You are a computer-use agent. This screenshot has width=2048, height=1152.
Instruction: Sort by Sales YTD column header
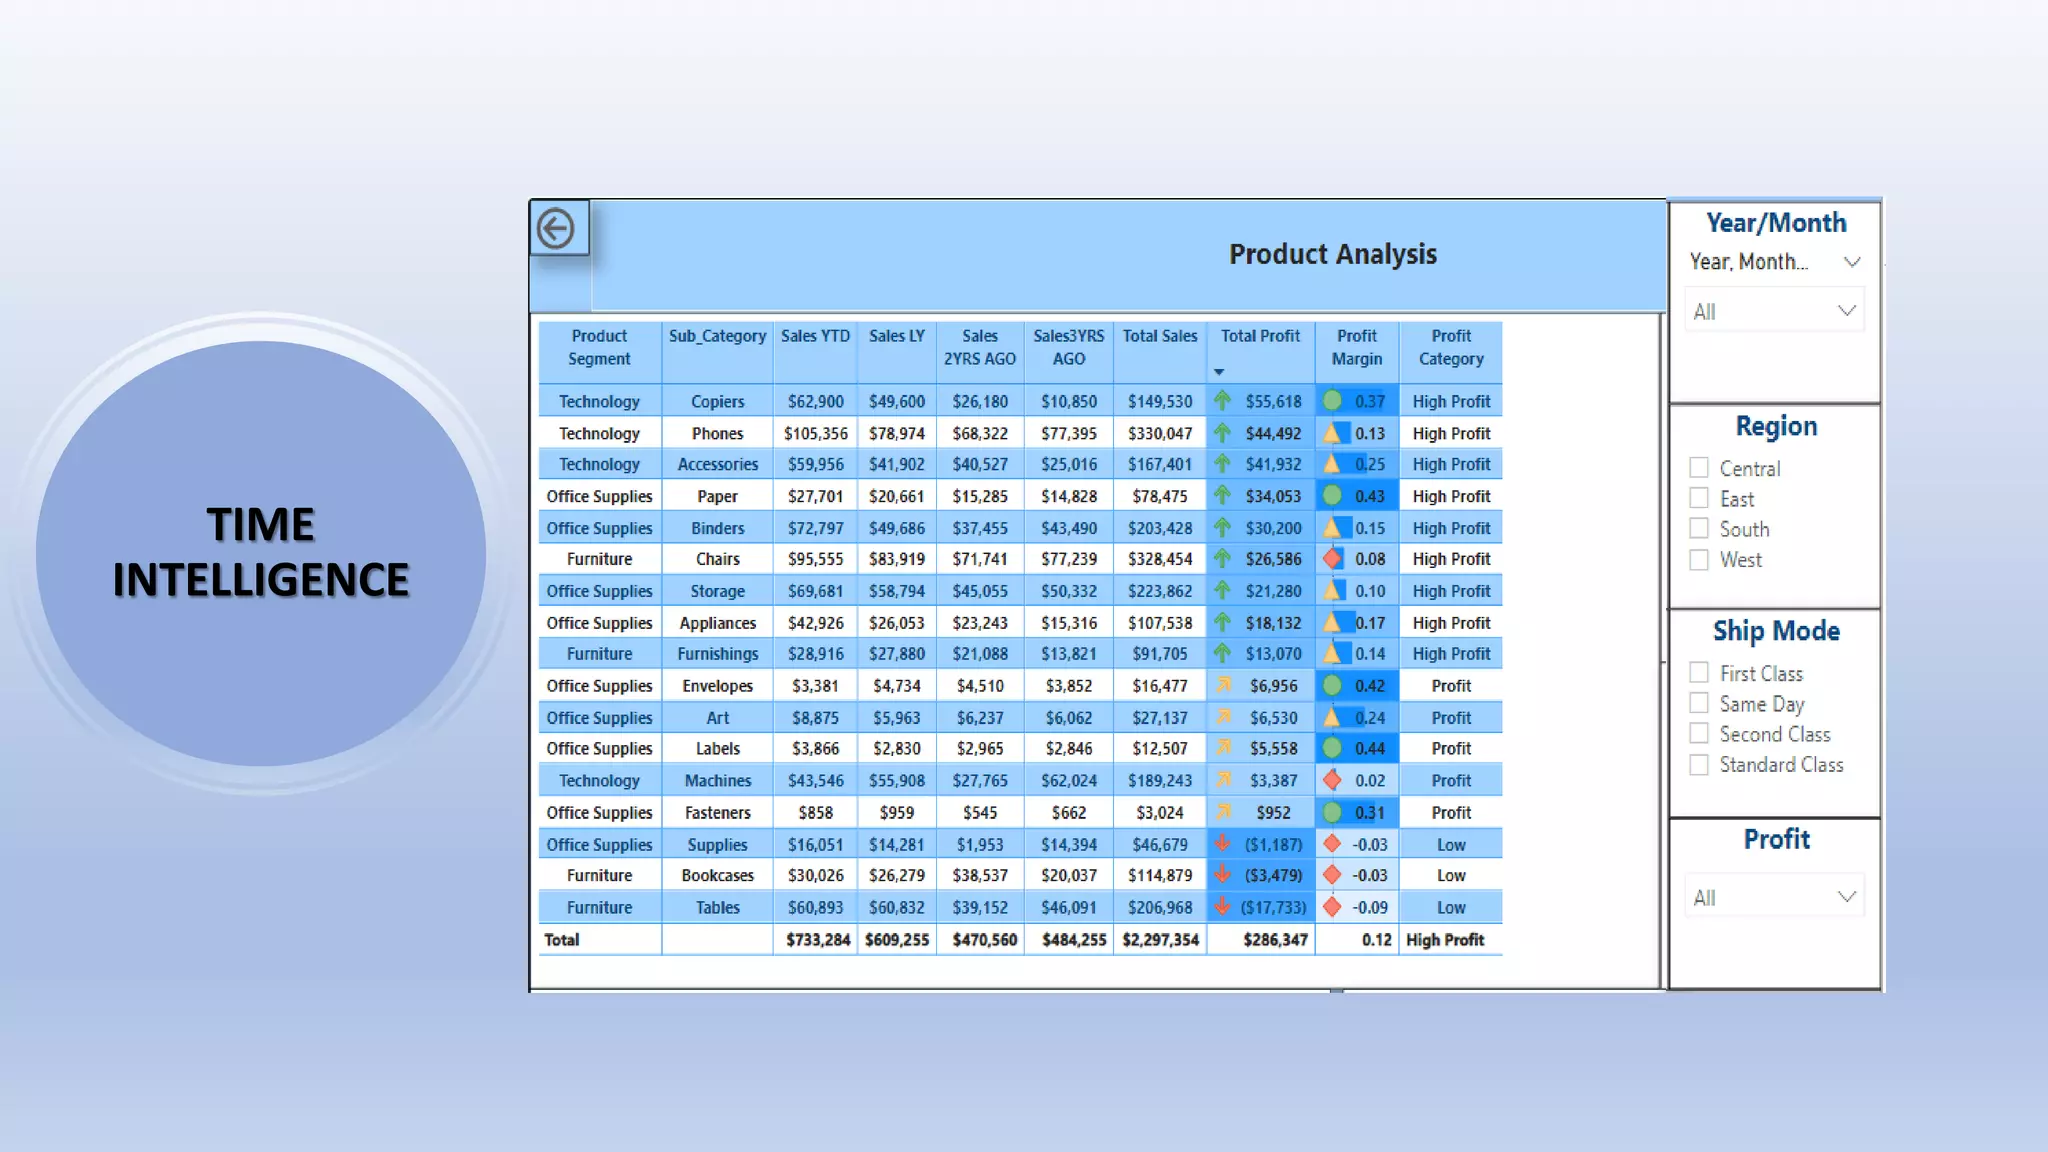[815, 337]
